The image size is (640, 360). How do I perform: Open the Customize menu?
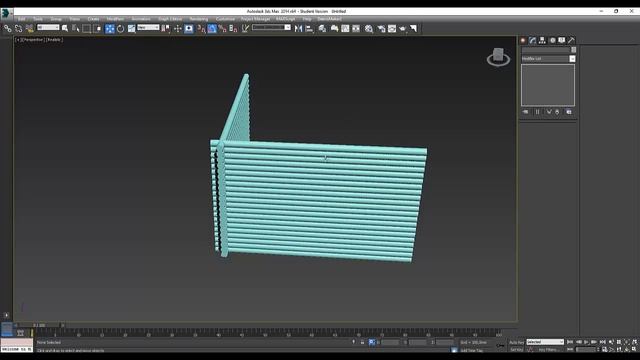coord(225,19)
